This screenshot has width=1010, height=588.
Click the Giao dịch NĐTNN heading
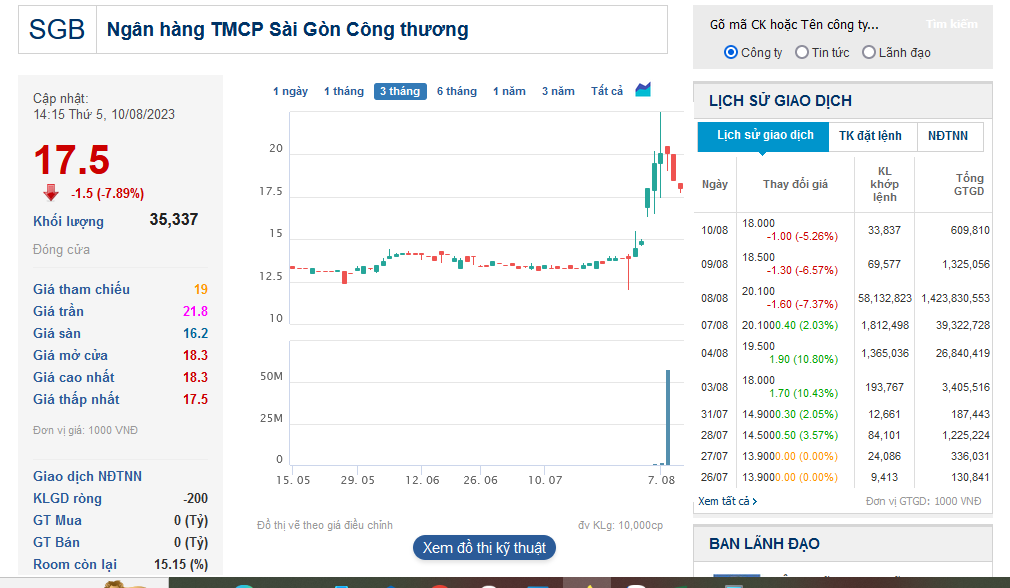[x=88, y=476]
